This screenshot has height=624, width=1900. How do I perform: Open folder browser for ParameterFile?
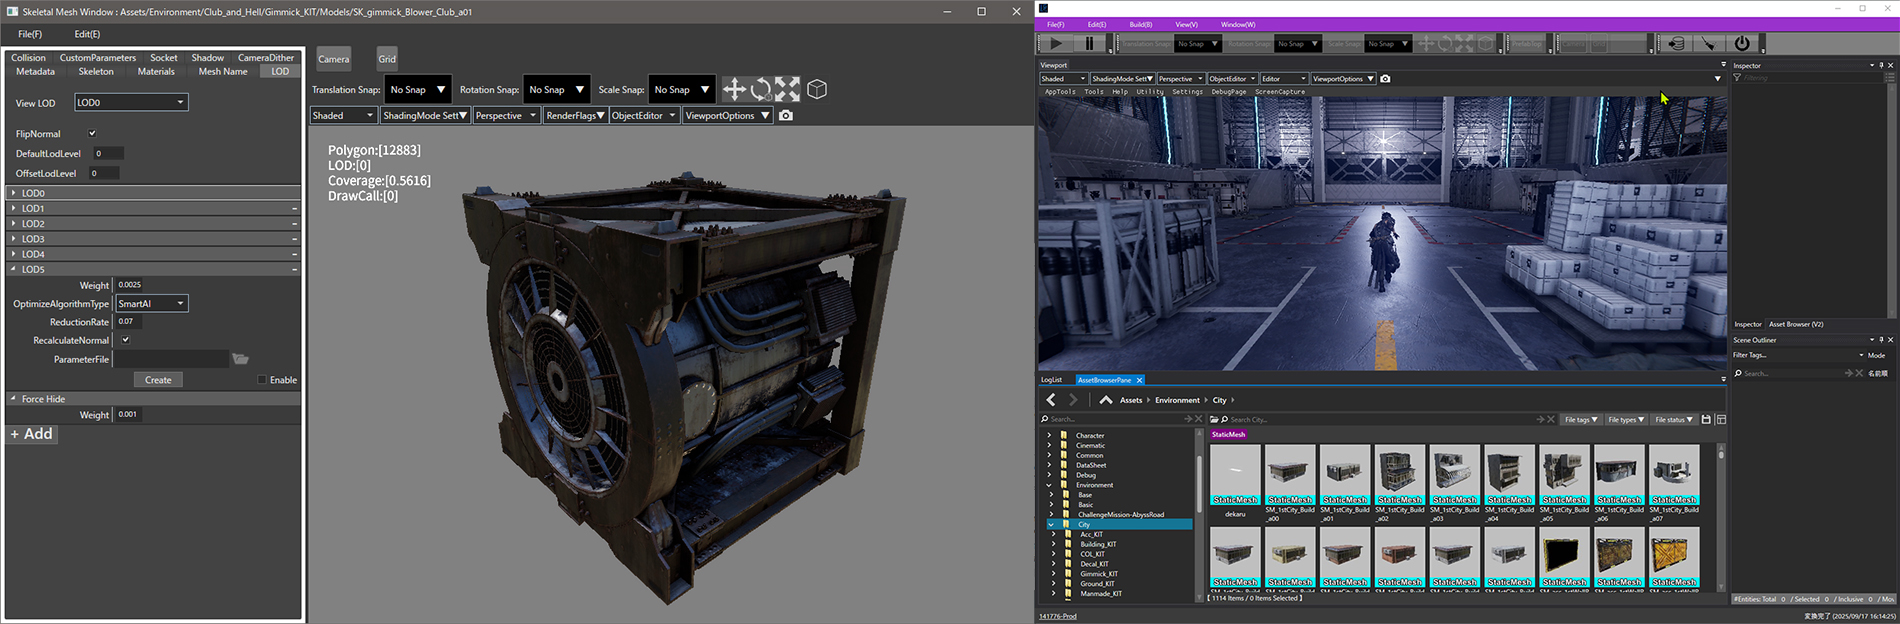click(240, 359)
